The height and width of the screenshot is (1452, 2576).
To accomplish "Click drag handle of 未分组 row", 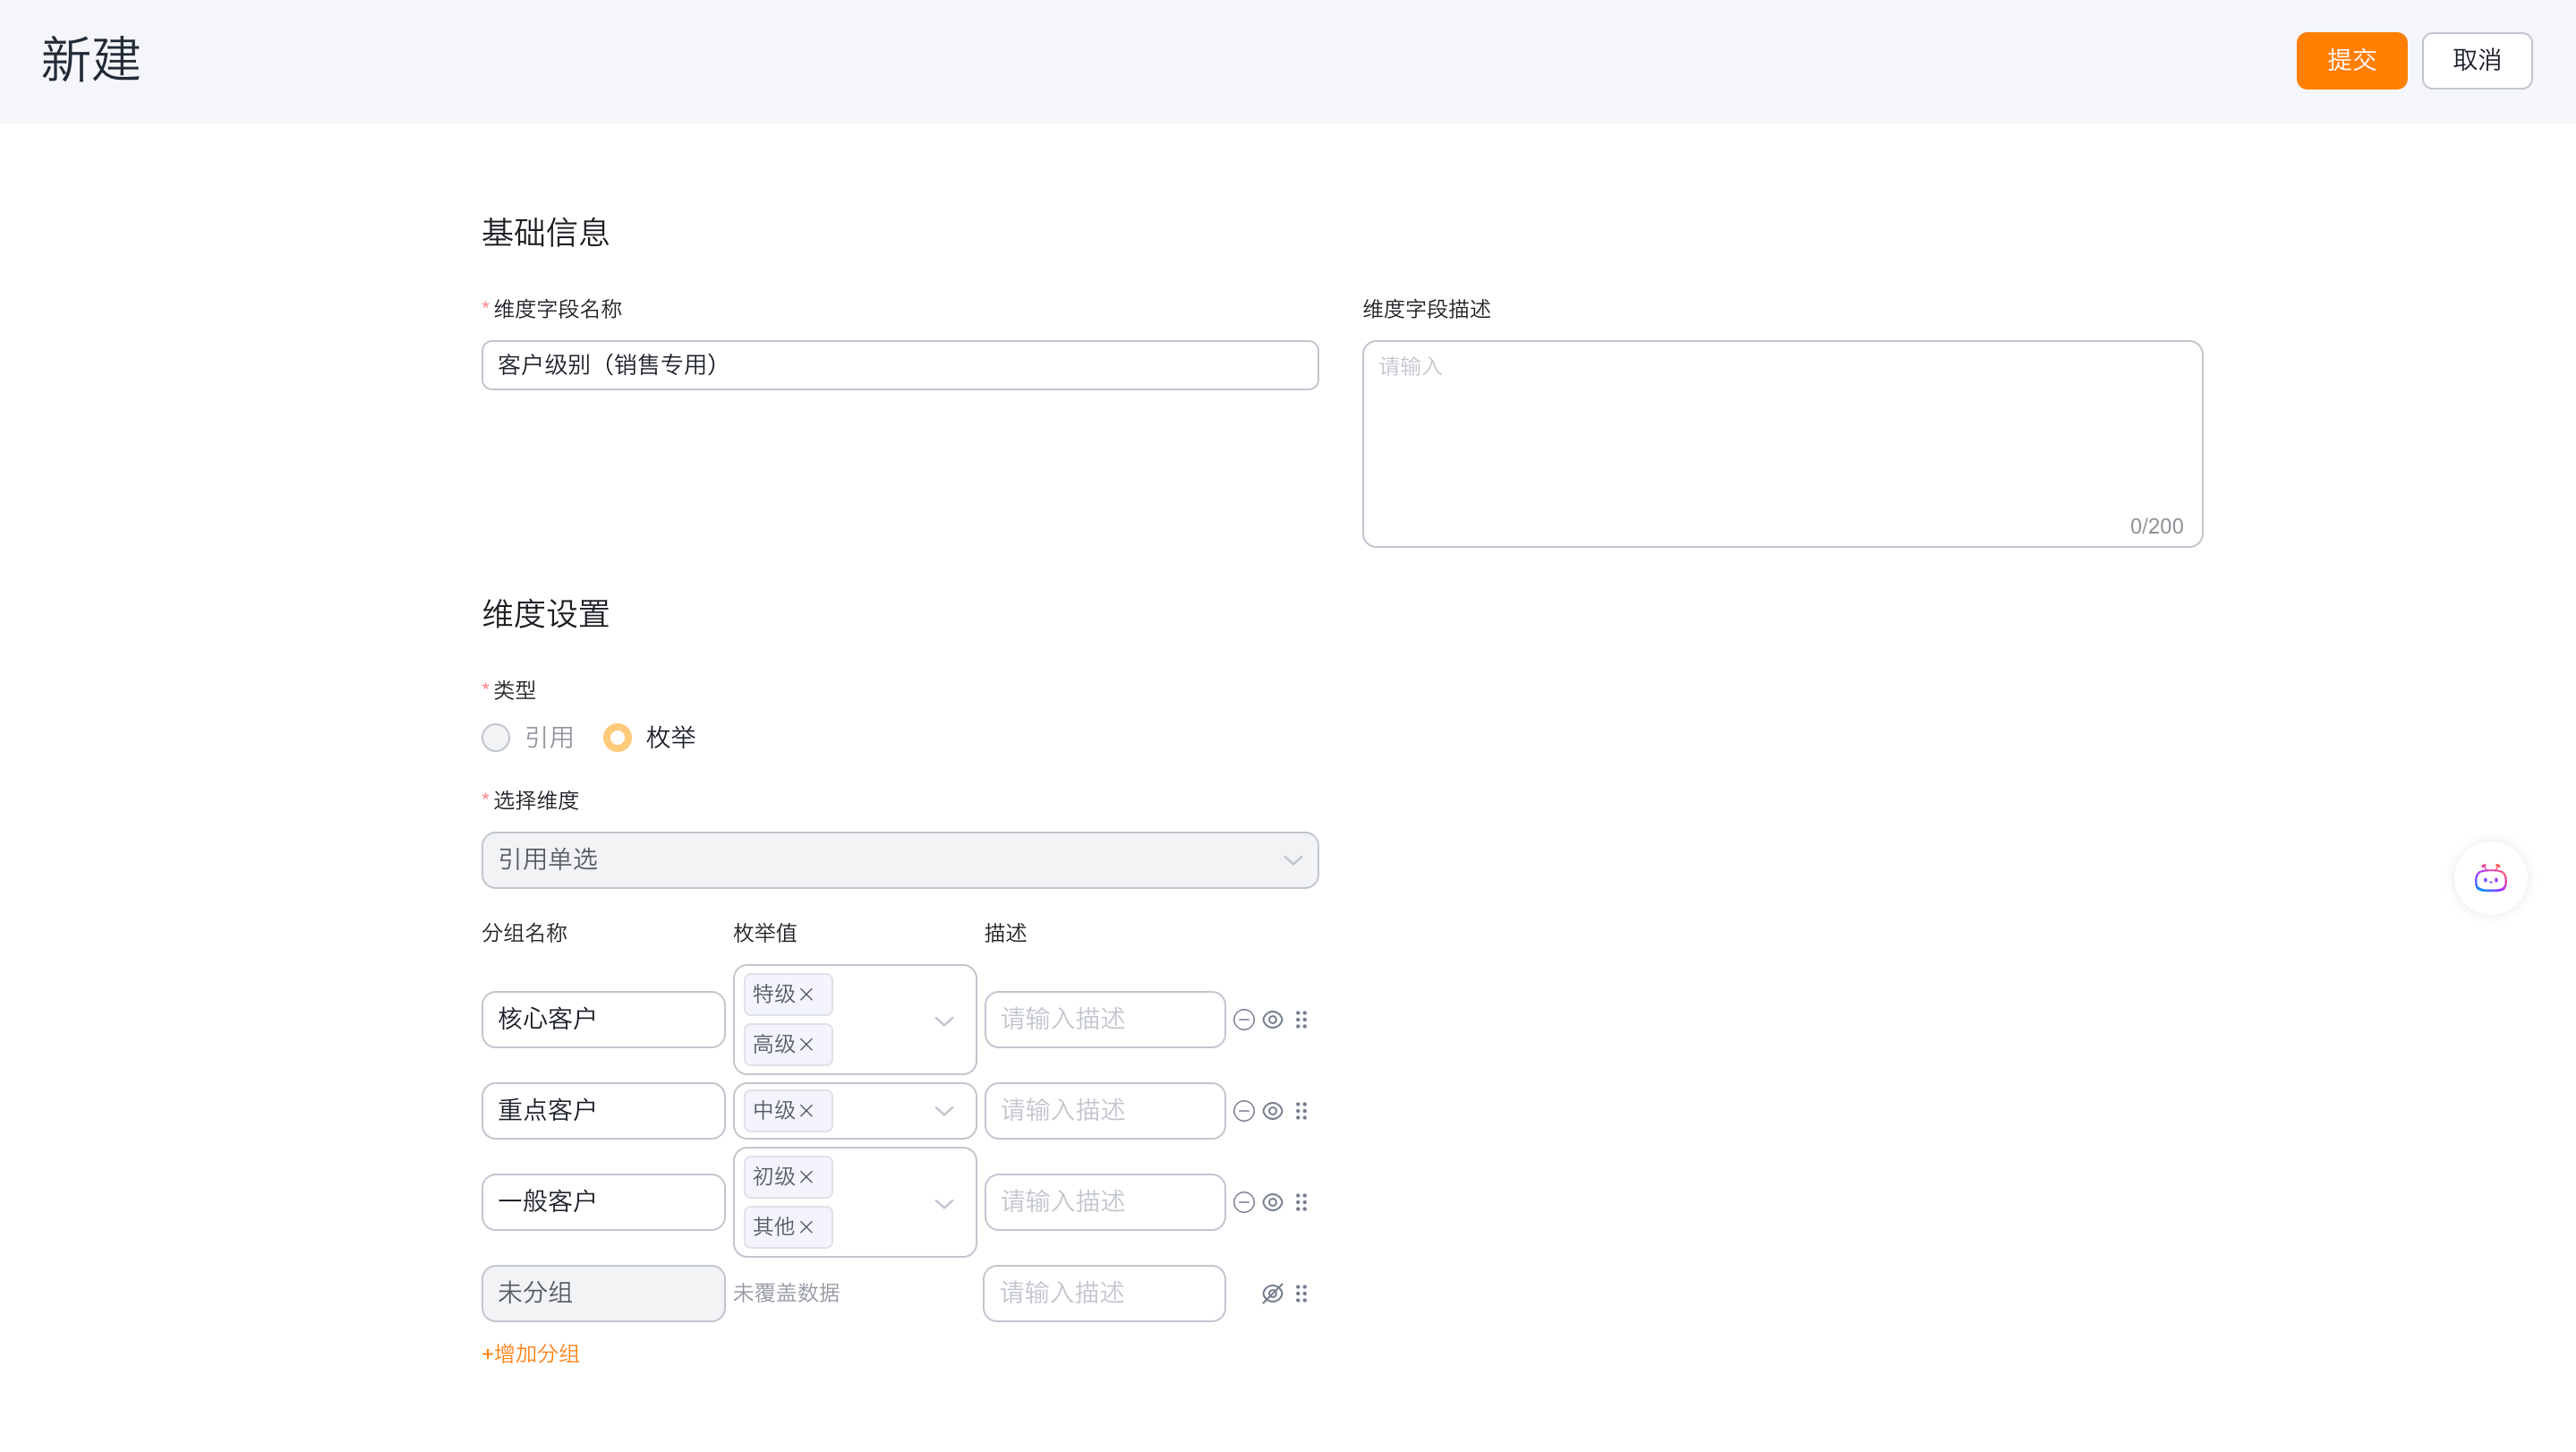I will click(1301, 1294).
